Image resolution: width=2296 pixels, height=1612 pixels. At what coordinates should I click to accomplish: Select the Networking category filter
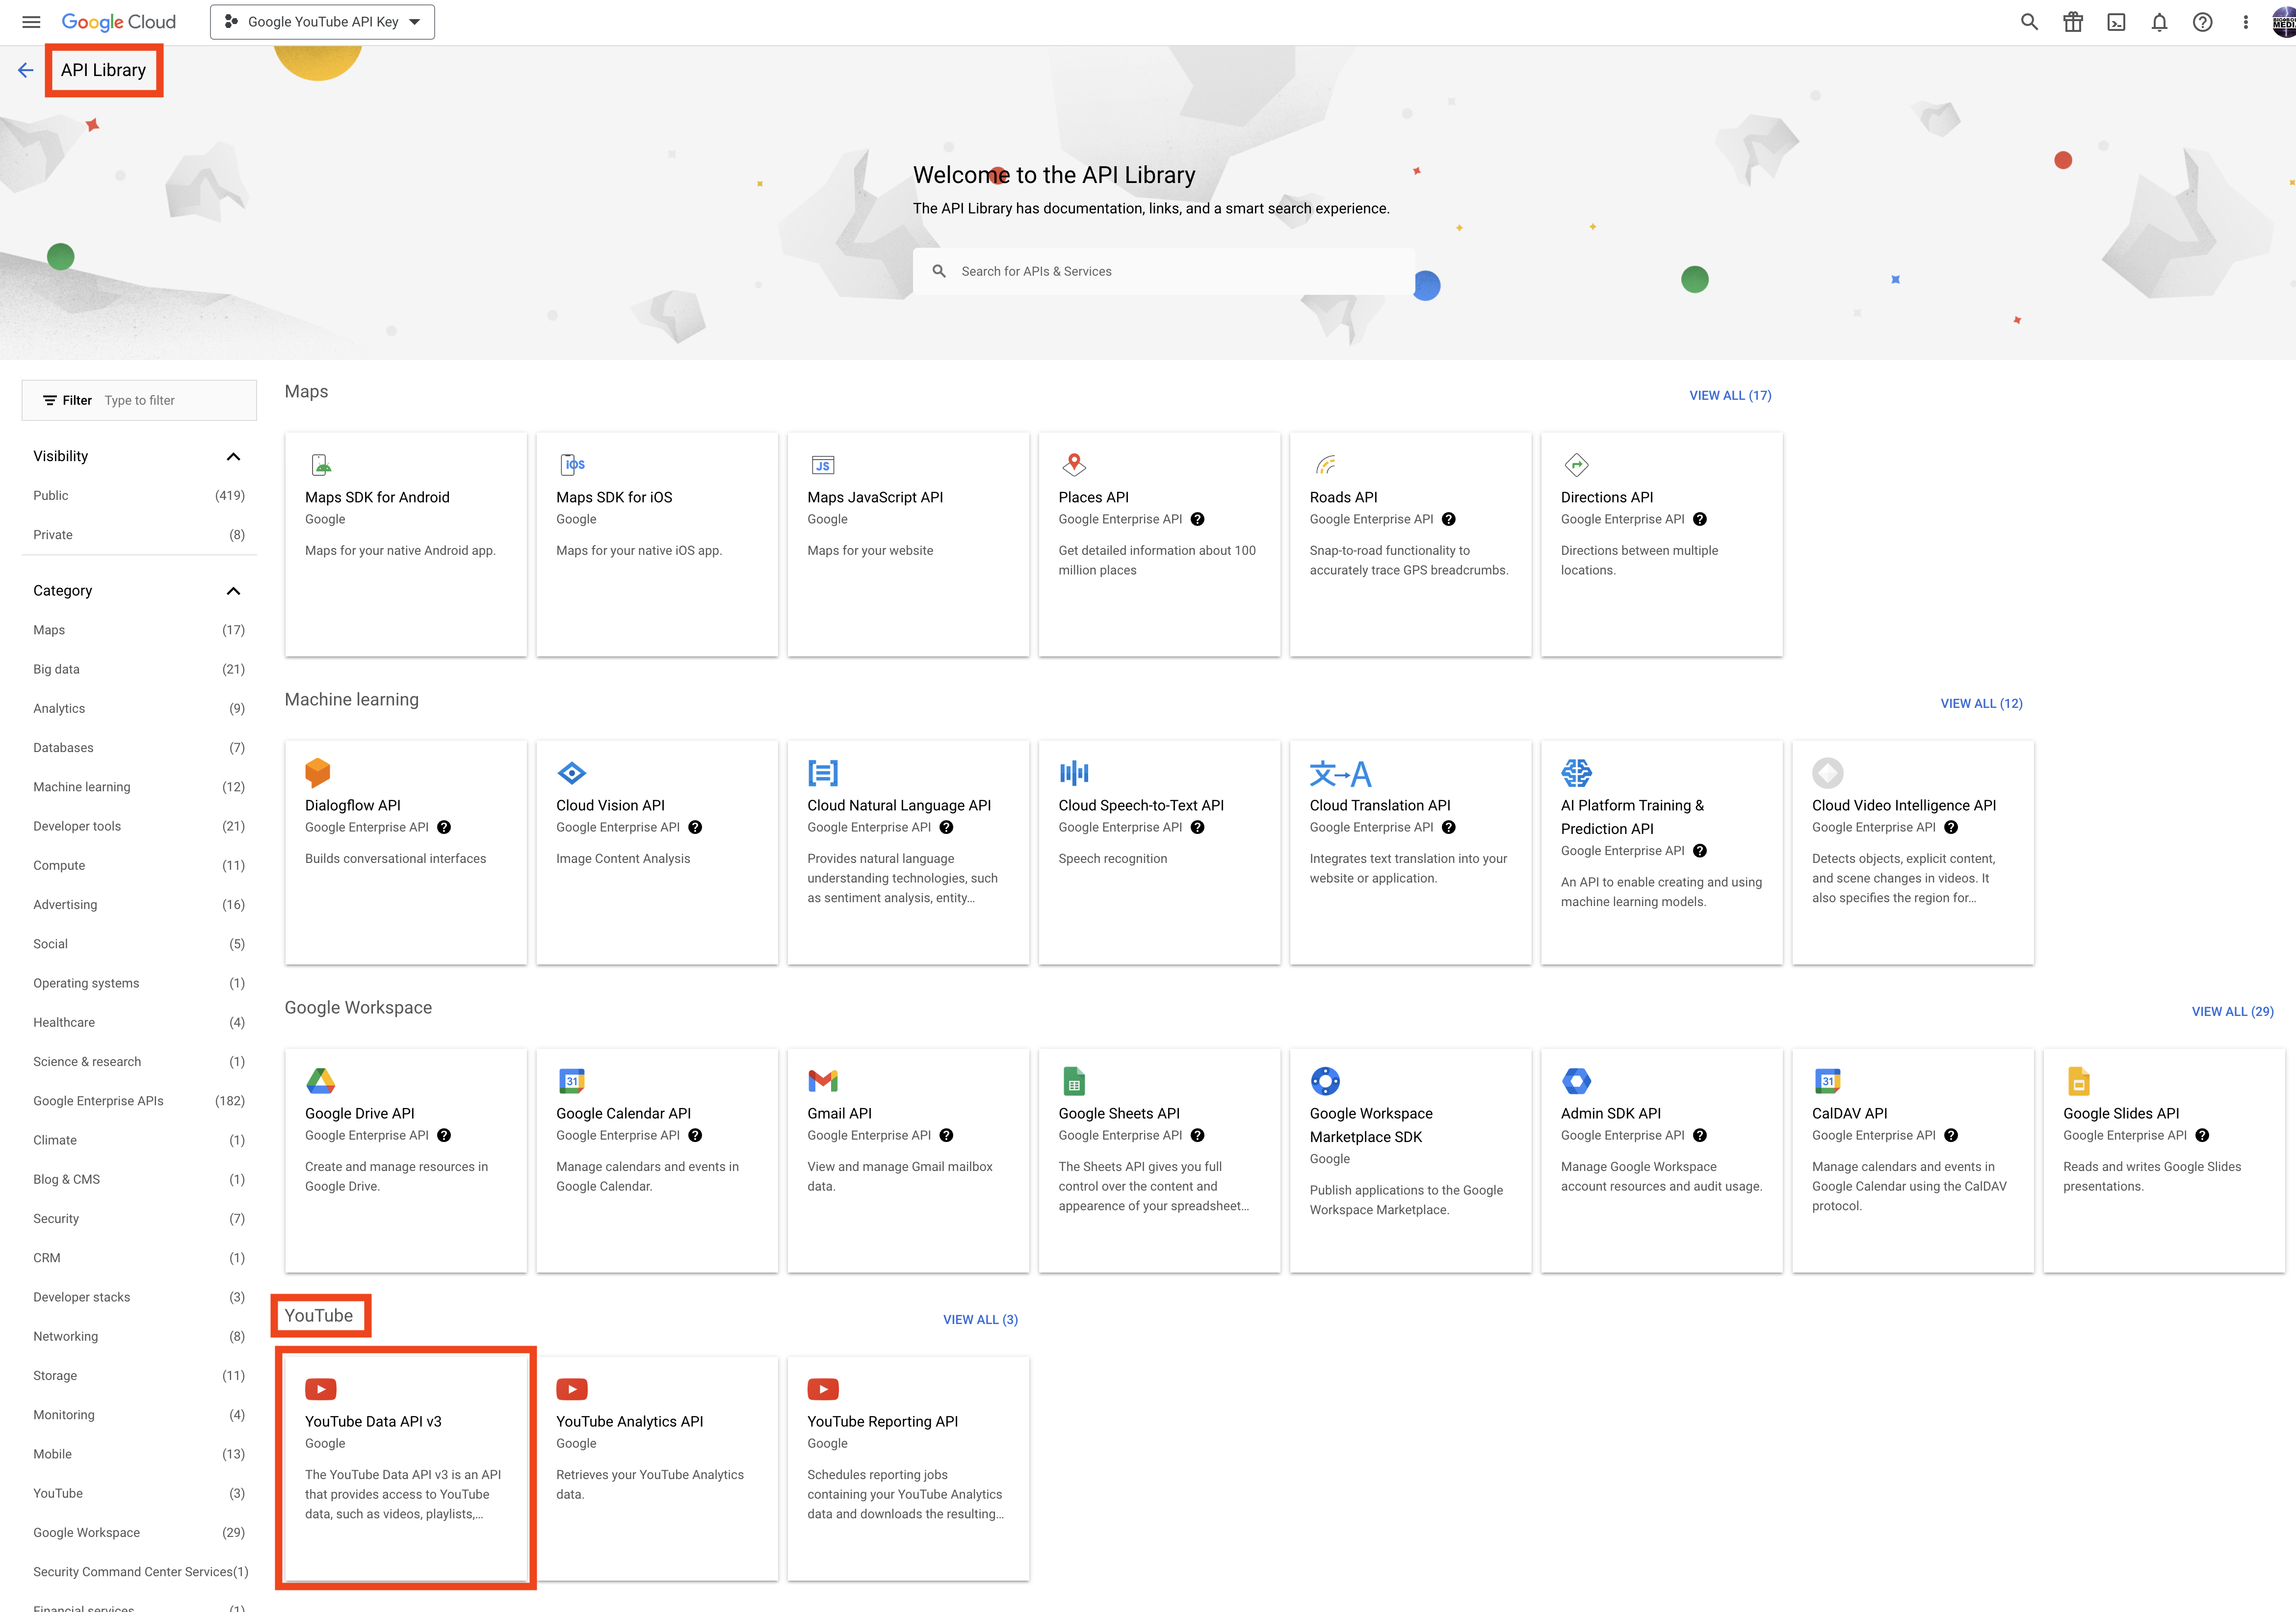tap(139, 1336)
